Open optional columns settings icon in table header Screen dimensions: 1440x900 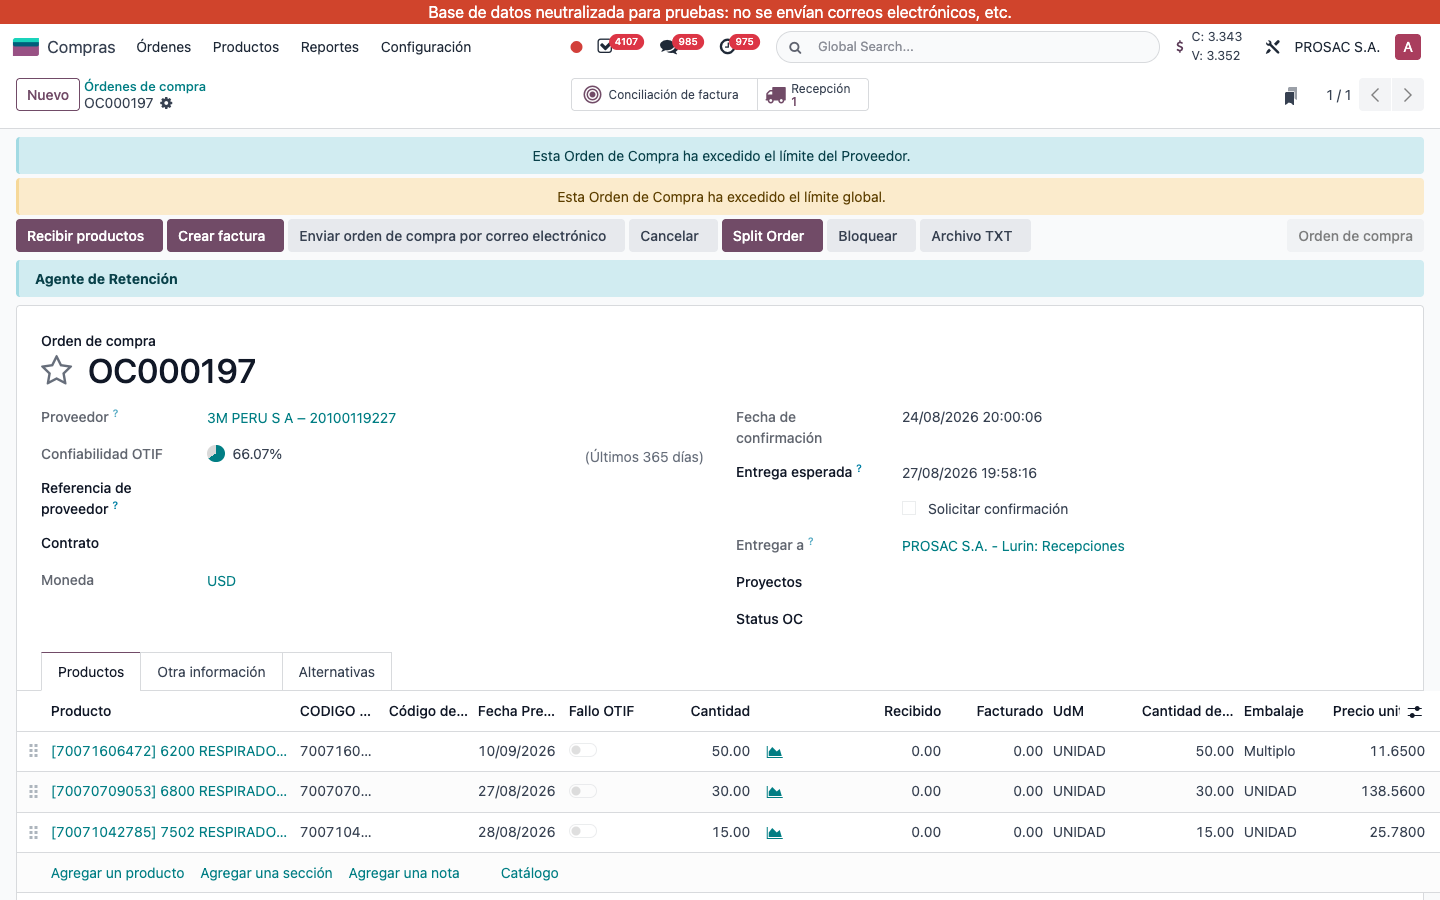(1415, 712)
